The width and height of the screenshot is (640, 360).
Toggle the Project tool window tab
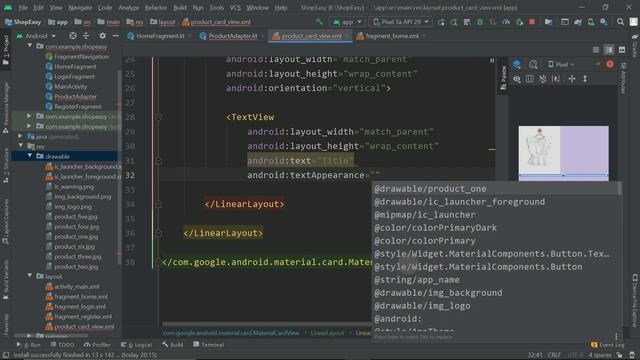[x=6, y=50]
